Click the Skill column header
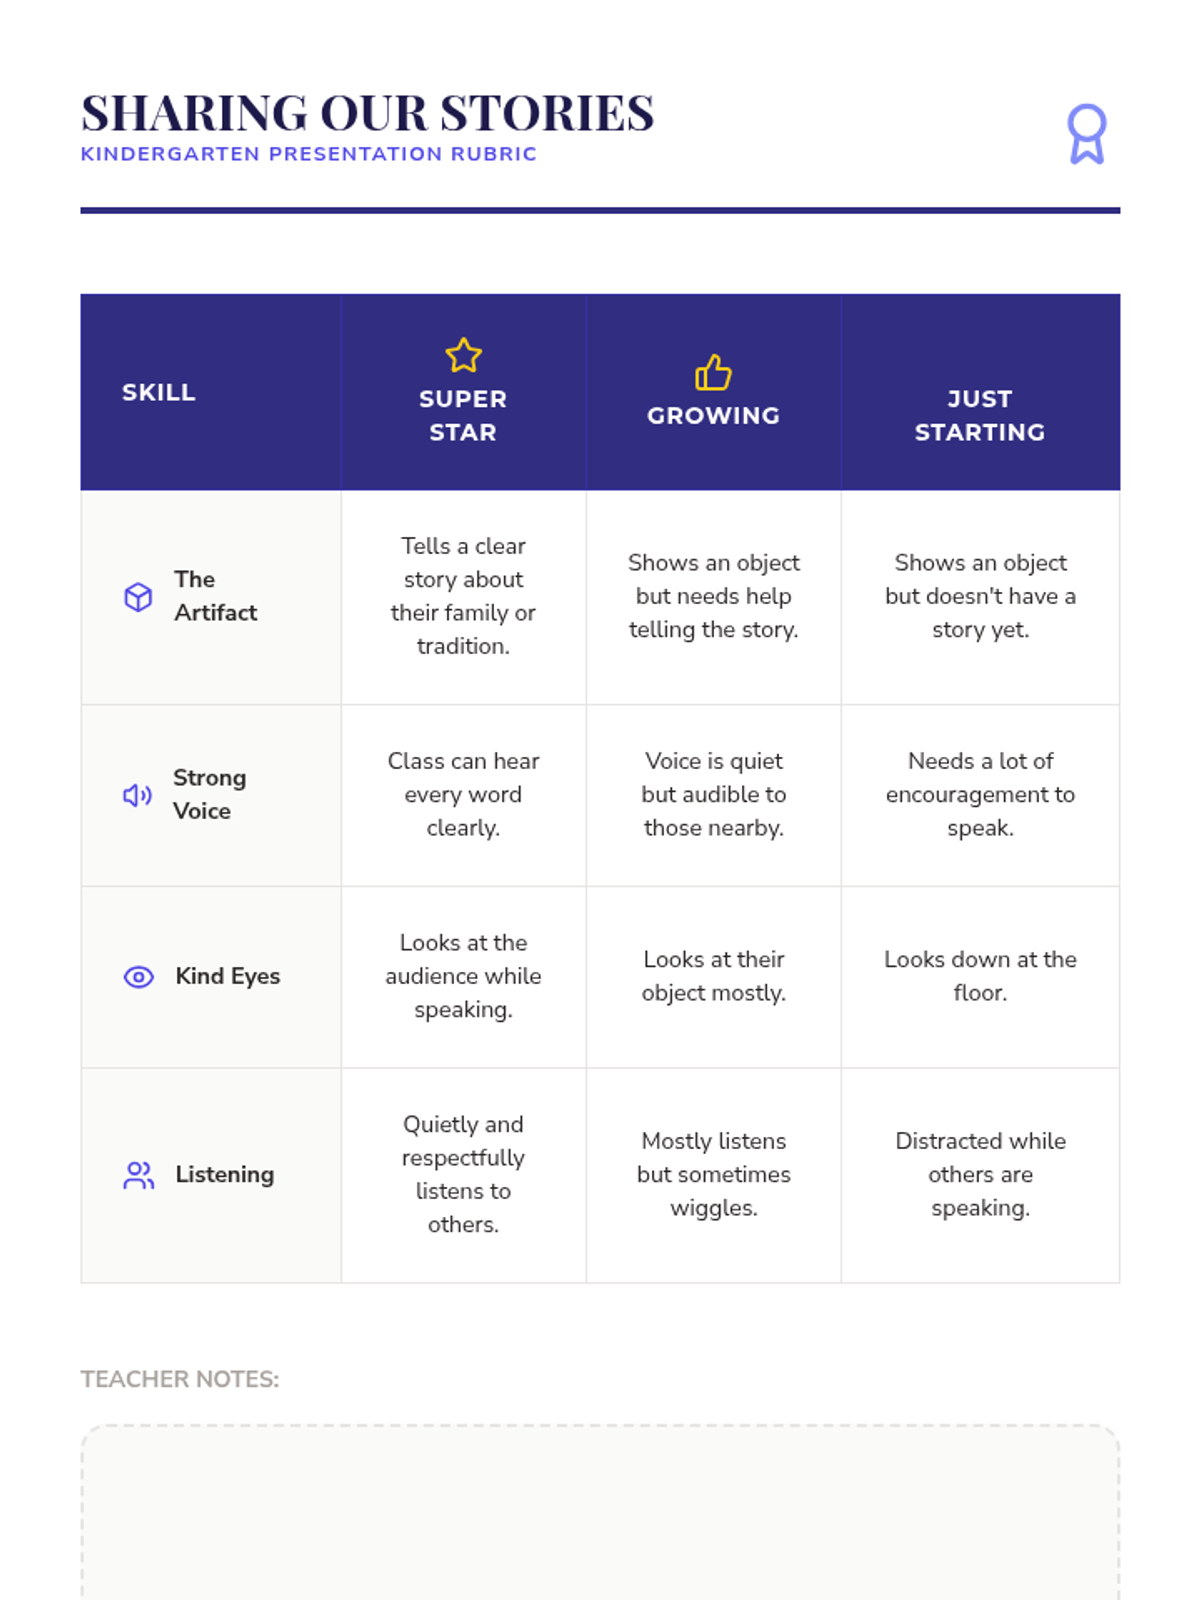Screen dimensions: 1200x1600 pyautogui.click(x=159, y=392)
